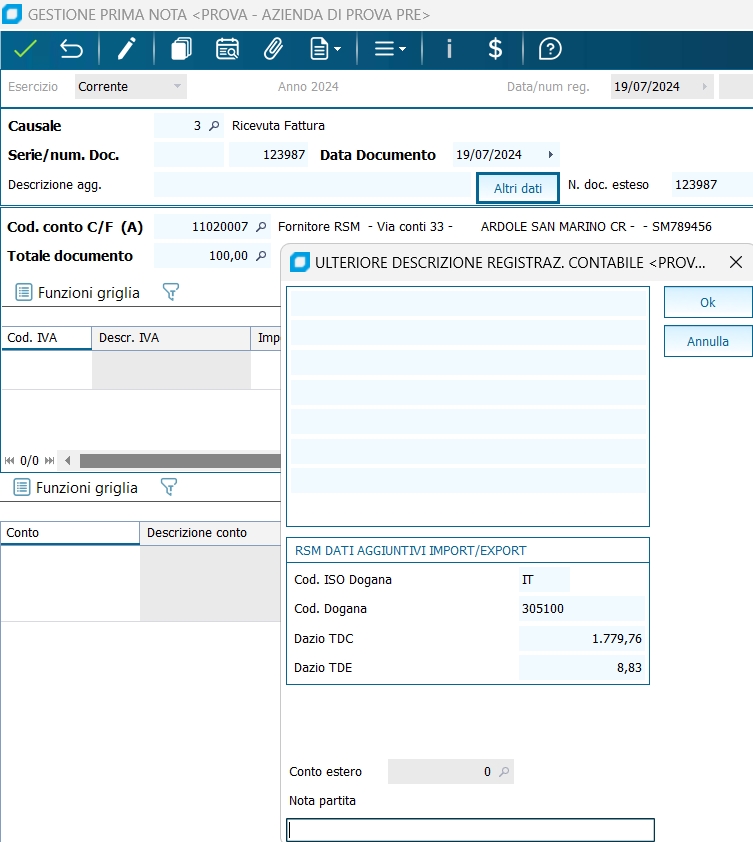Click the info 'i' toolbar icon
Viewport: 753px width, 842px height.
449,48
